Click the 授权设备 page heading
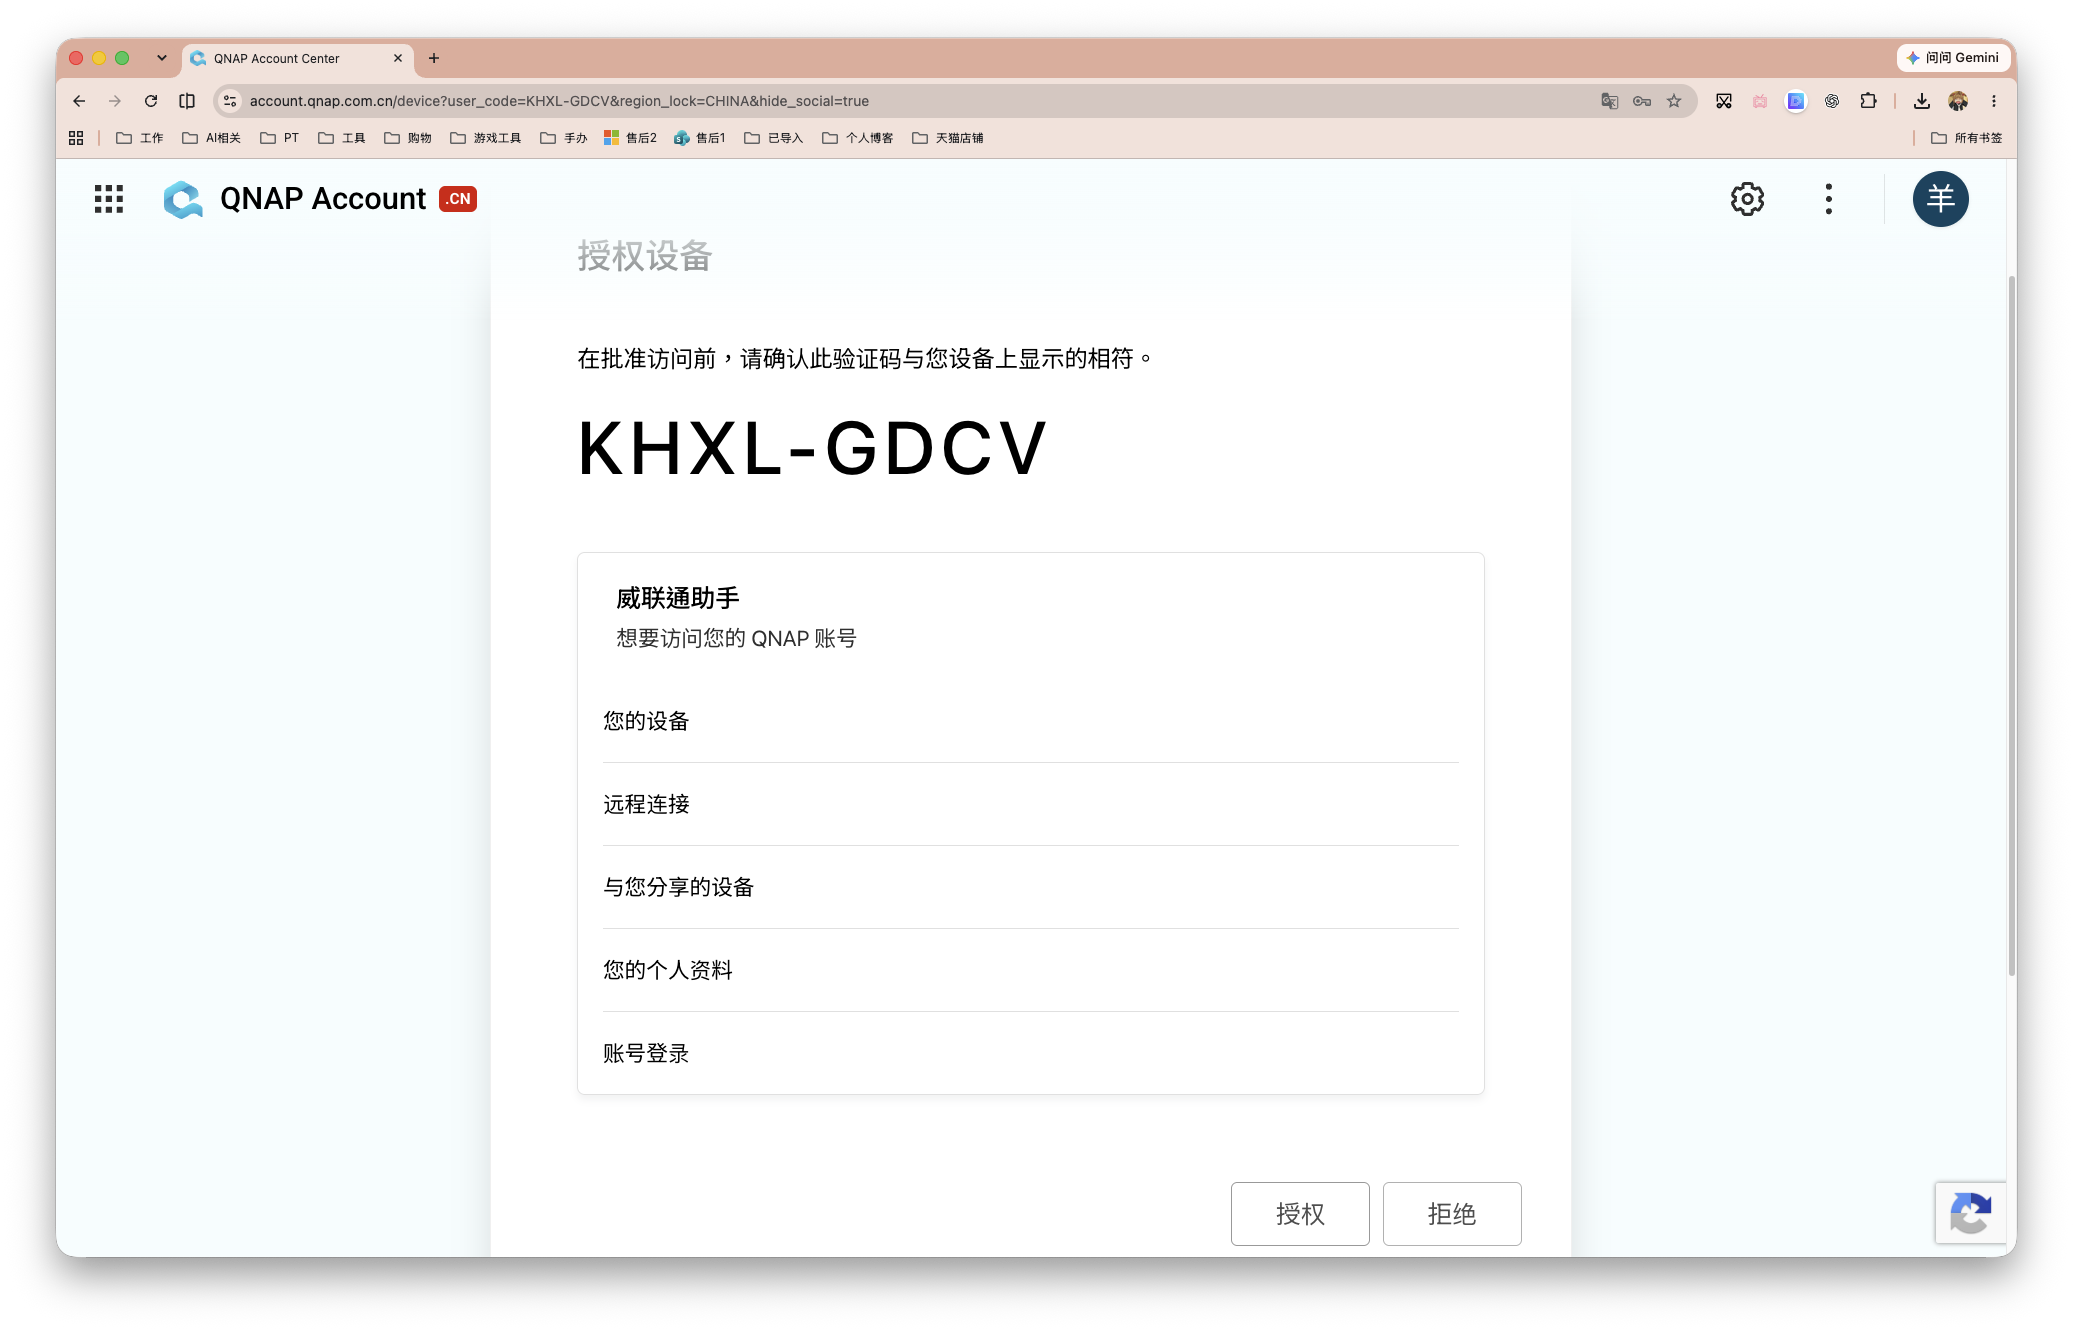 644,256
